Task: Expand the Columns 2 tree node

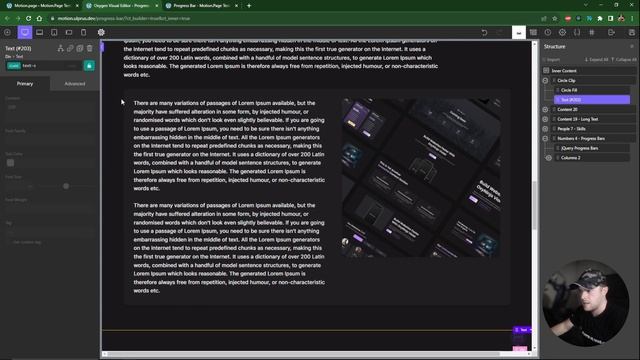Action: [x=549, y=158]
